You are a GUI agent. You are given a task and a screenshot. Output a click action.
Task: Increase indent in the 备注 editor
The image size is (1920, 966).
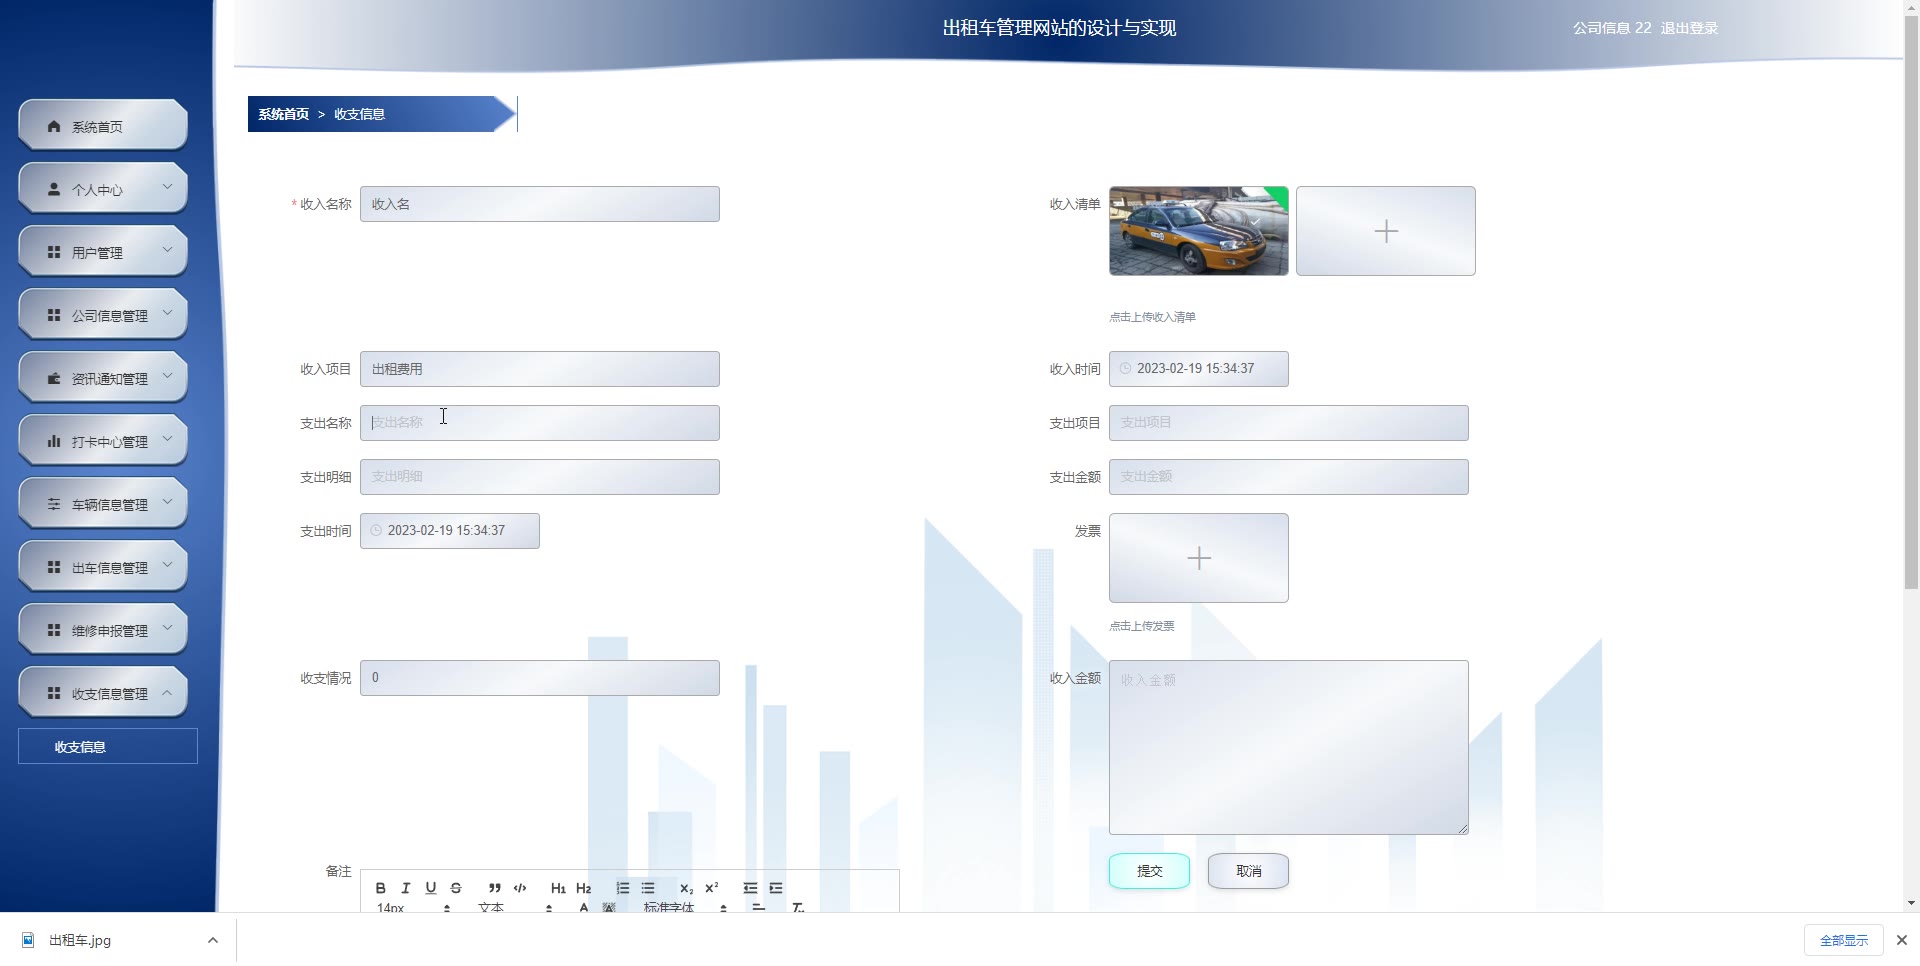click(776, 888)
